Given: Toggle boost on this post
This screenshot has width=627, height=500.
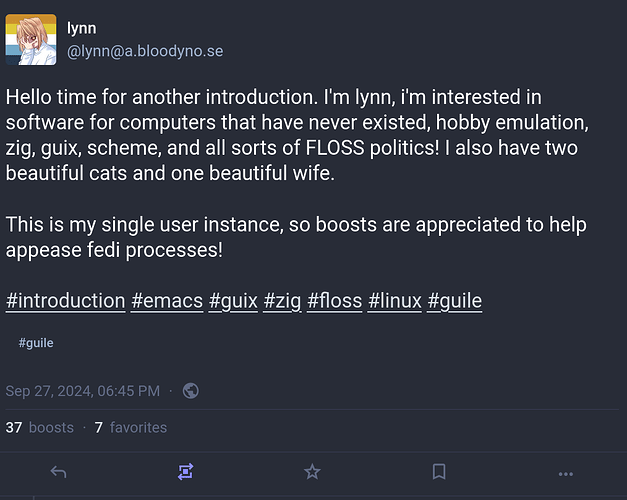Looking at the screenshot, I should click(185, 471).
